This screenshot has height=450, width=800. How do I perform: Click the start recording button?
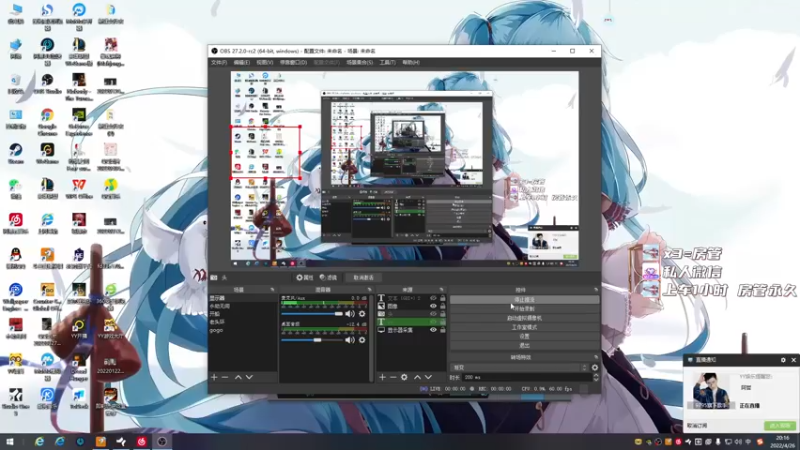pos(524,309)
